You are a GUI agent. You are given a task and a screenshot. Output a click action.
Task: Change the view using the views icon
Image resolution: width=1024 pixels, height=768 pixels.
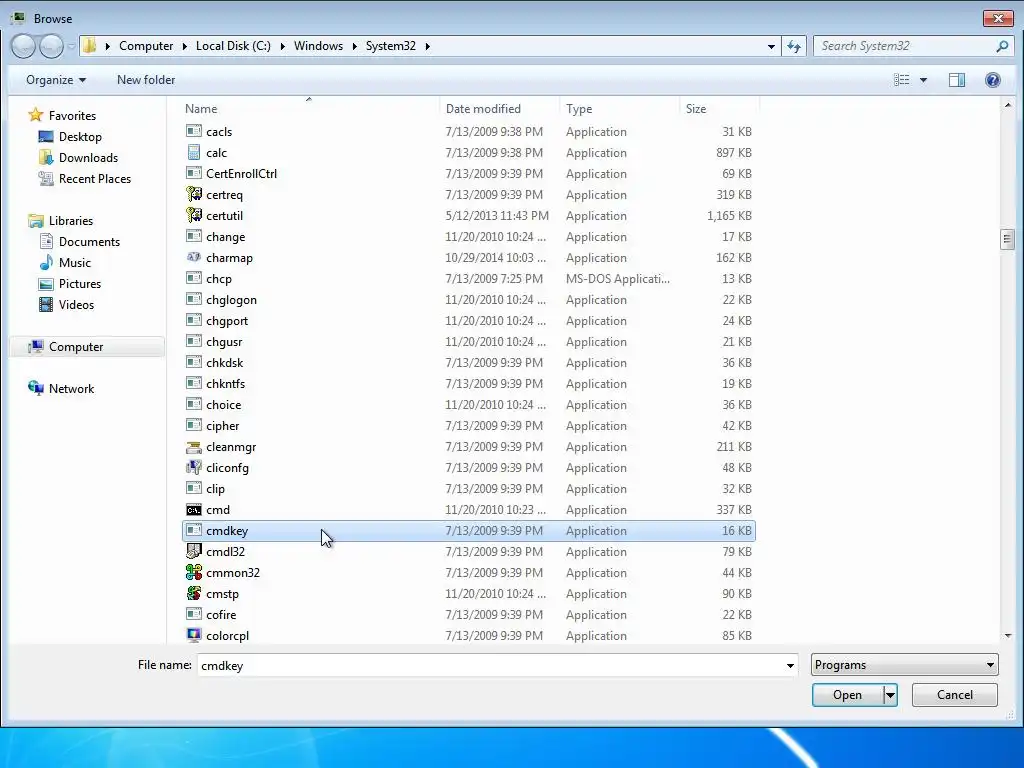pos(902,80)
